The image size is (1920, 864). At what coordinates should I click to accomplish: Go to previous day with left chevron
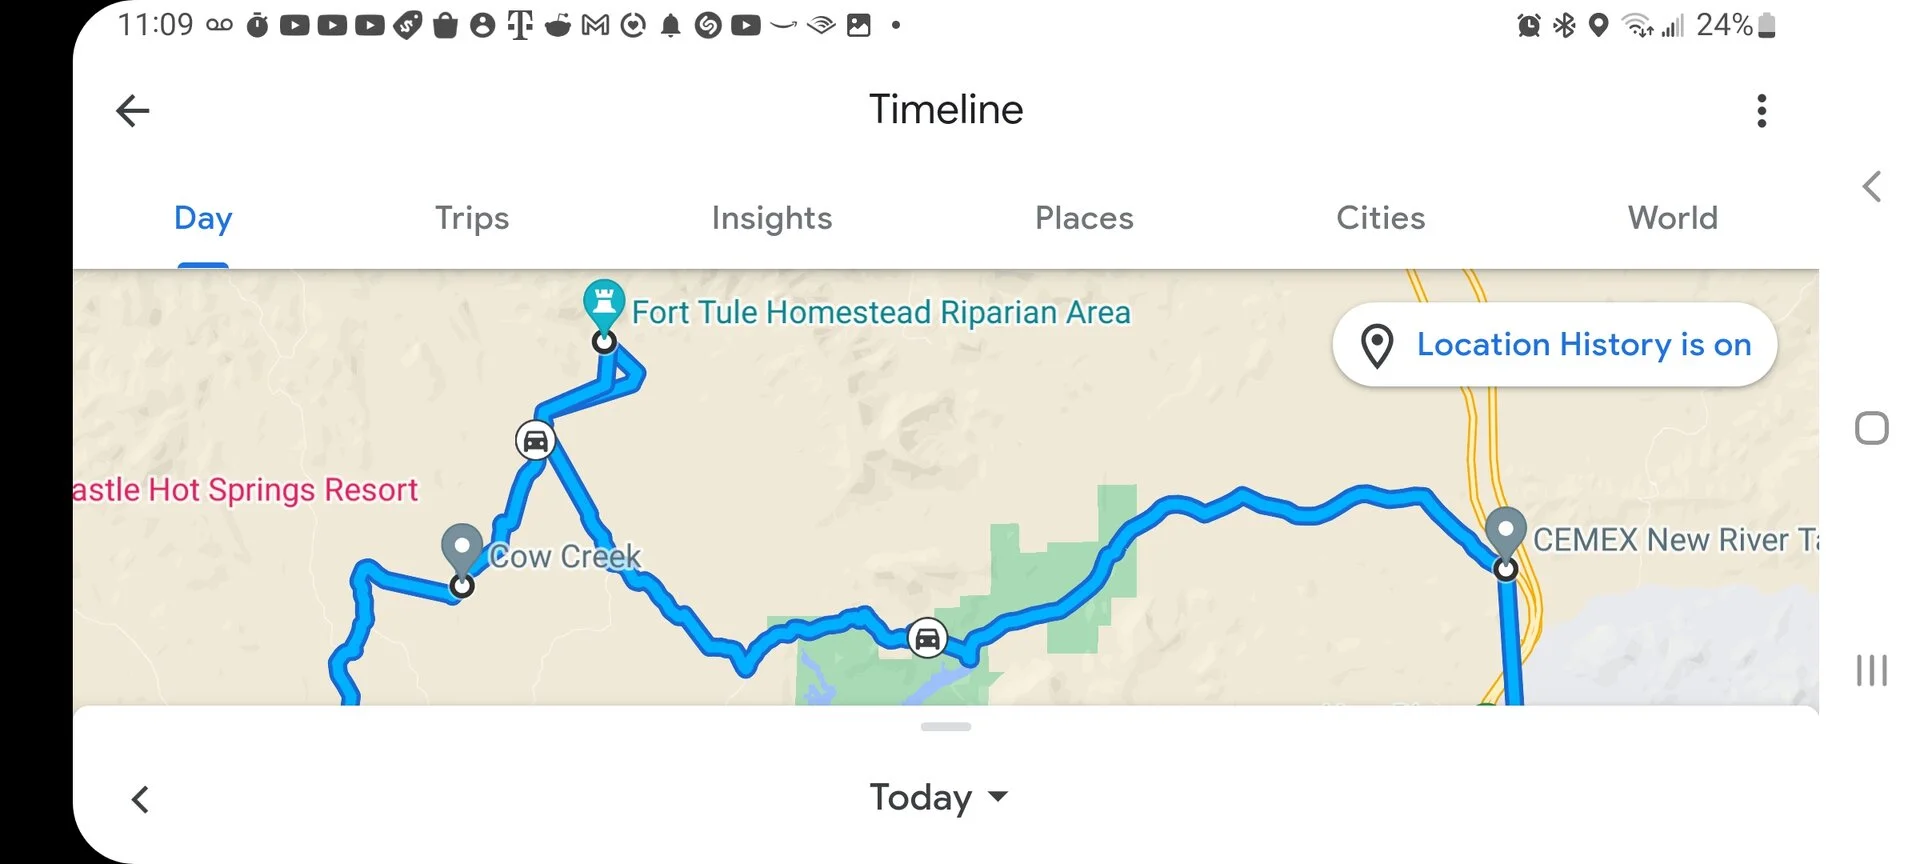click(141, 799)
